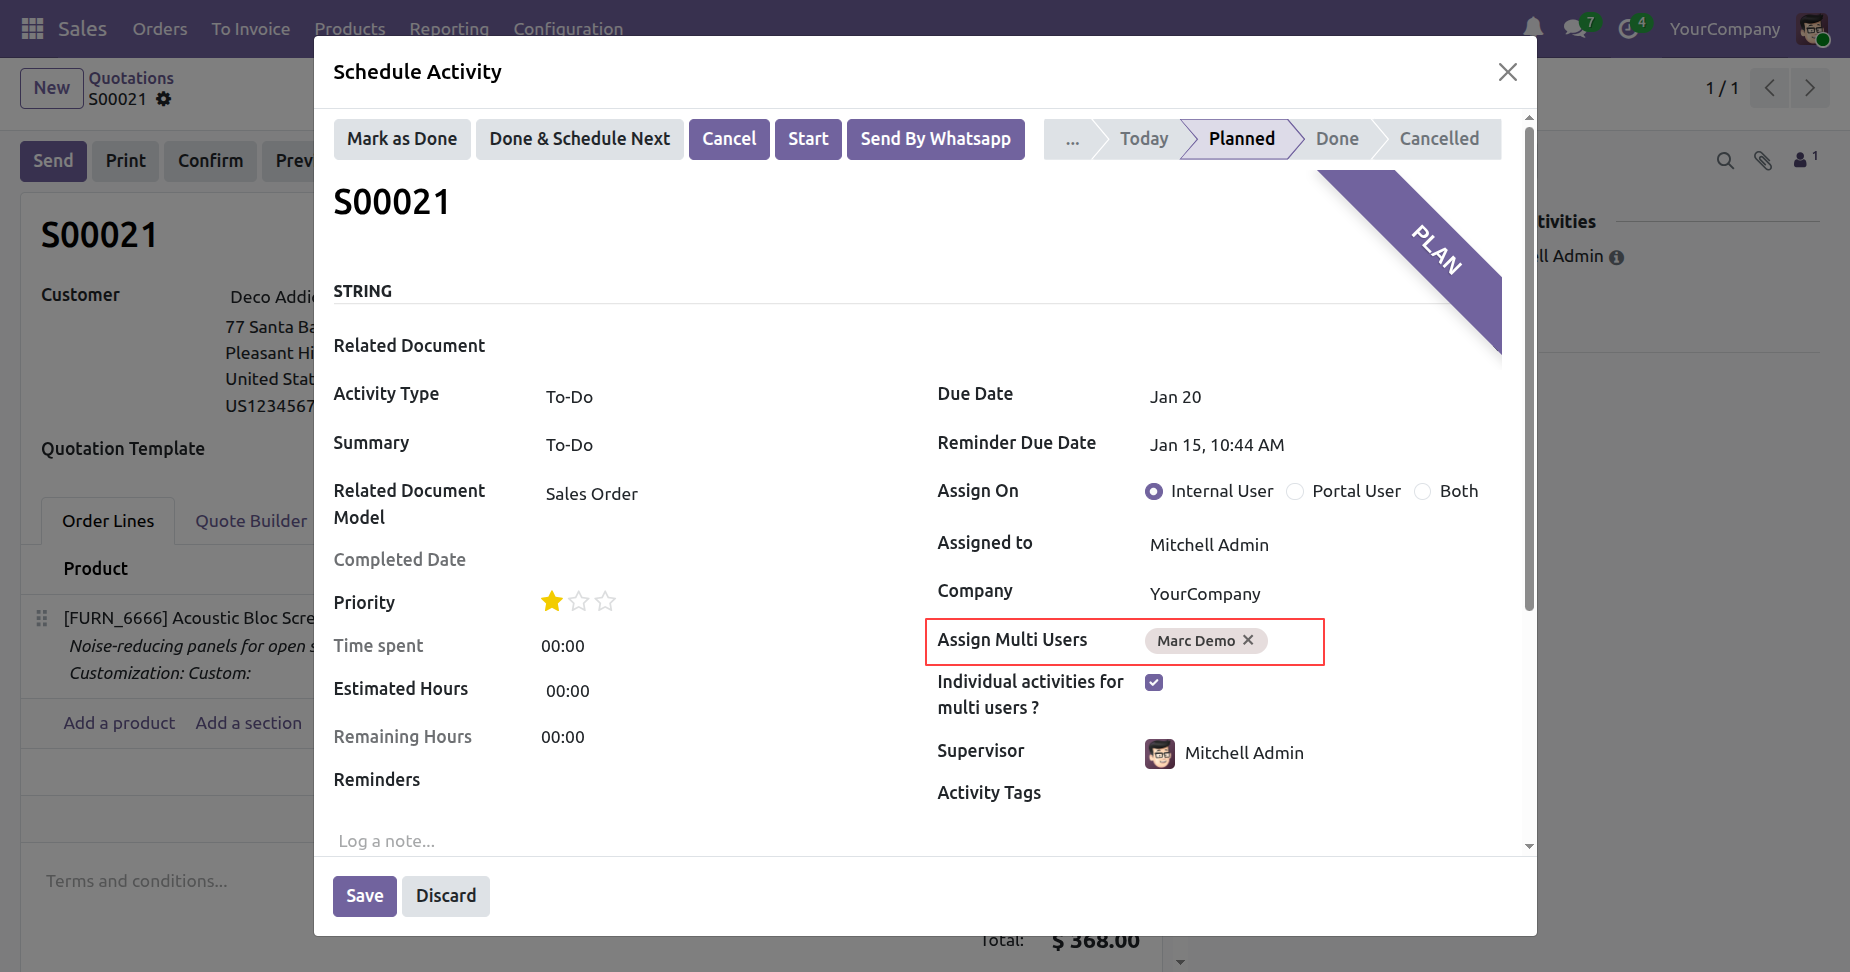Open the To Invoice menu

(x=251, y=29)
